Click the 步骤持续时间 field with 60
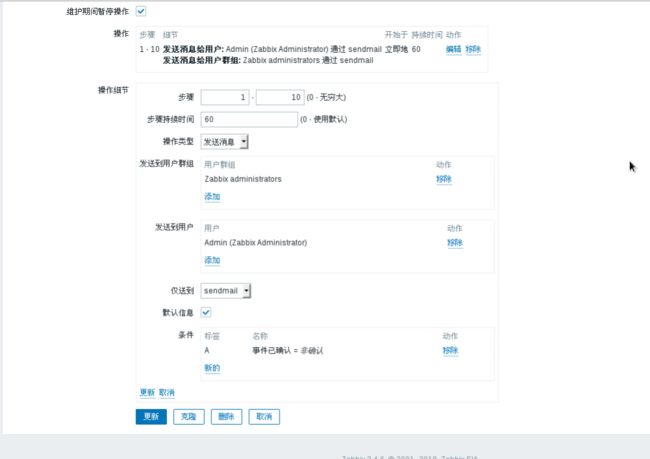This screenshot has width=650, height=459. 249,119
